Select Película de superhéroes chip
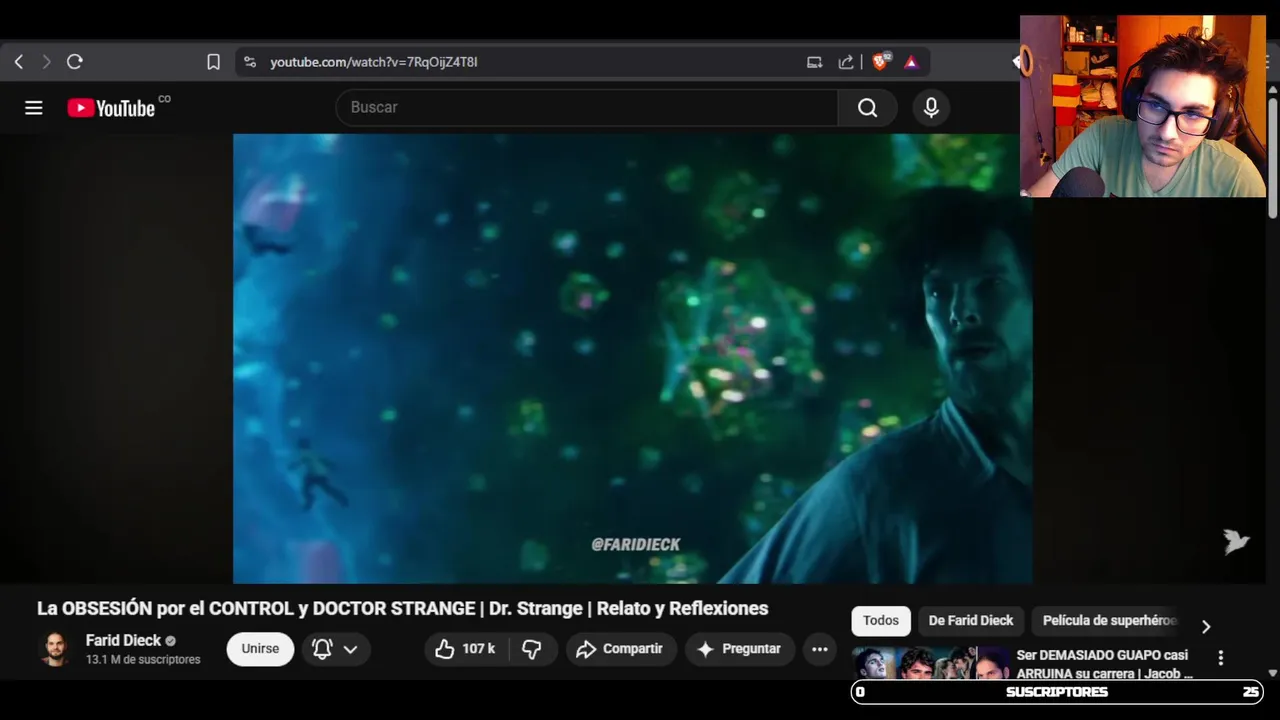Viewport: 1280px width, 720px height. coord(1109,620)
